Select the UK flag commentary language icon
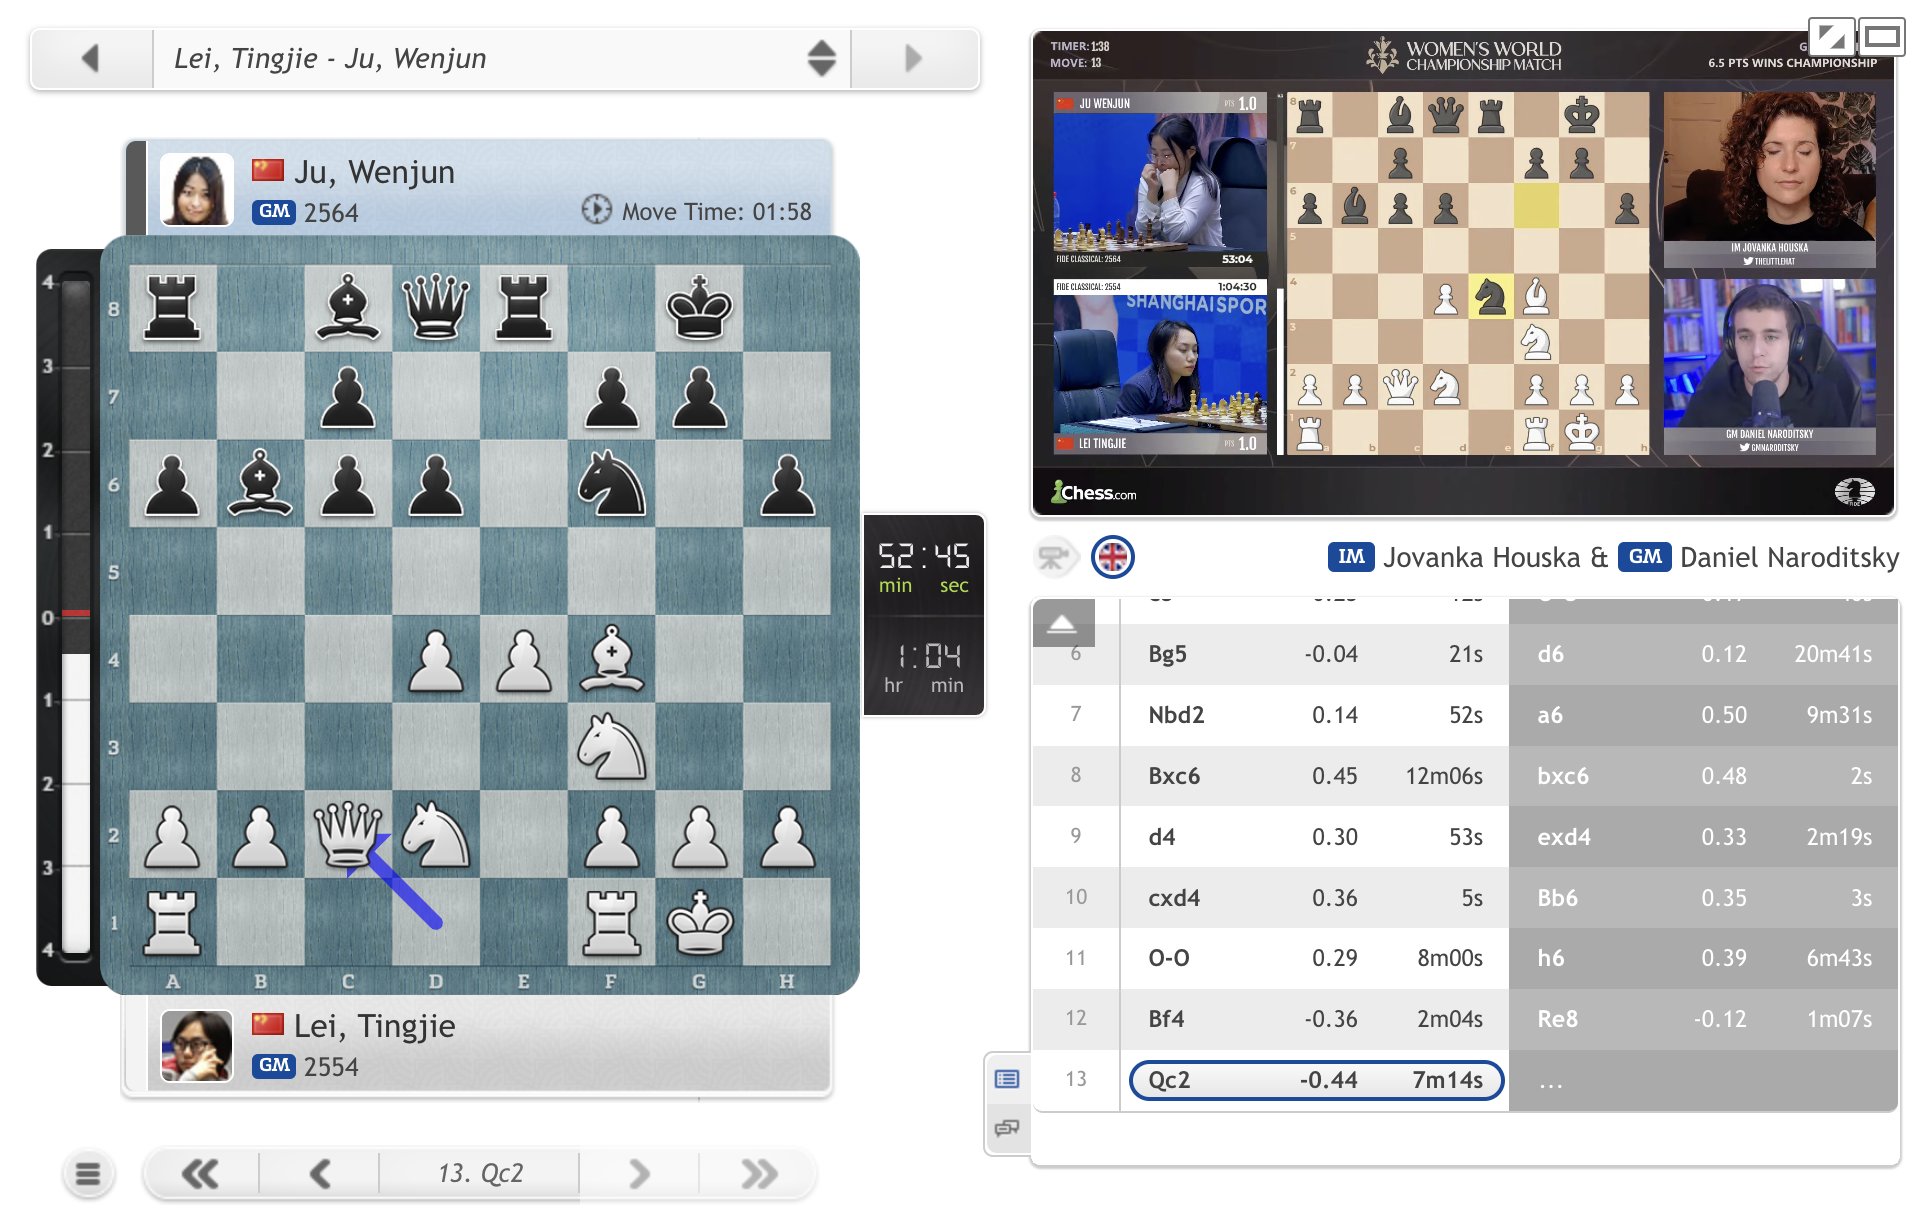The width and height of the screenshot is (1924, 1222). tap(1113, 558)
